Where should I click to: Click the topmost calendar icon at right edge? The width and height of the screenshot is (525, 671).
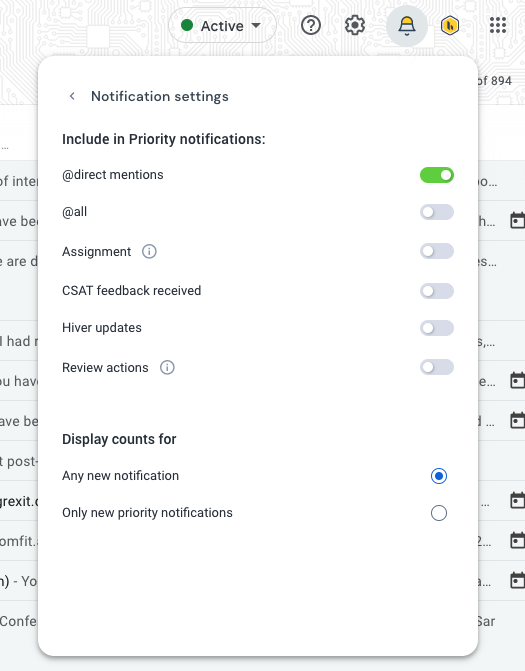click(x=518, y=221)
